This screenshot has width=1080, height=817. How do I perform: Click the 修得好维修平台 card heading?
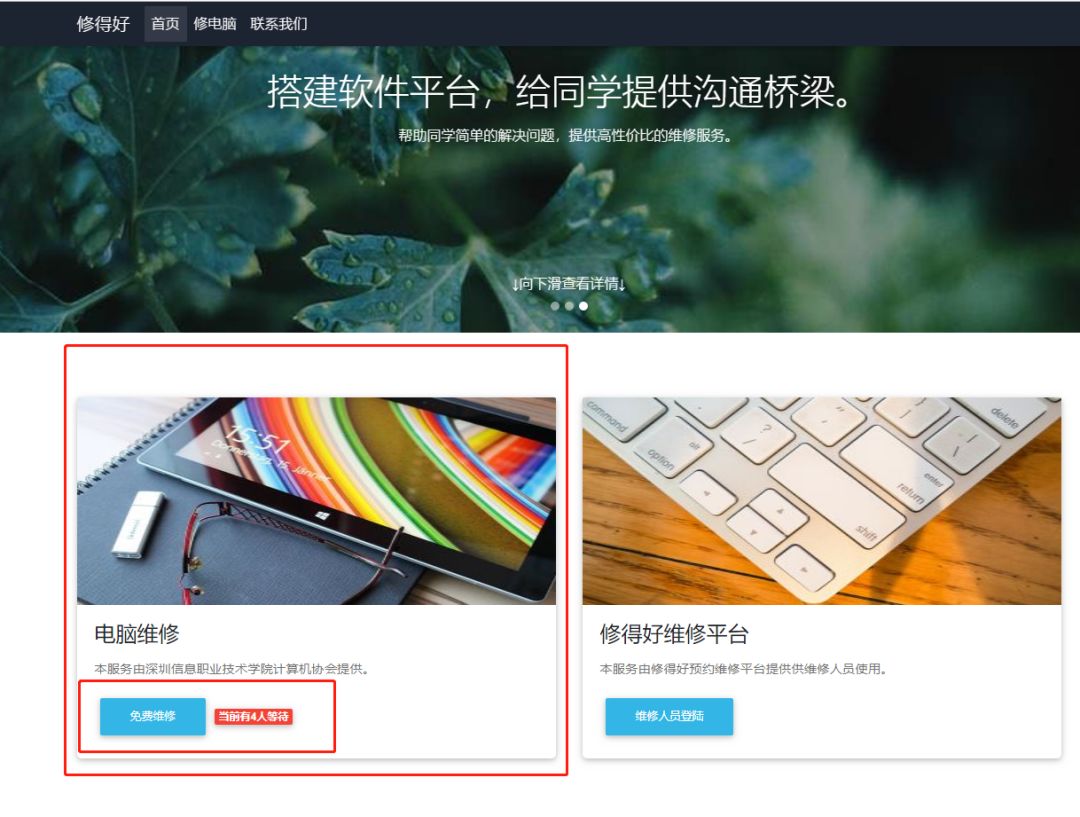click(674, 634)
